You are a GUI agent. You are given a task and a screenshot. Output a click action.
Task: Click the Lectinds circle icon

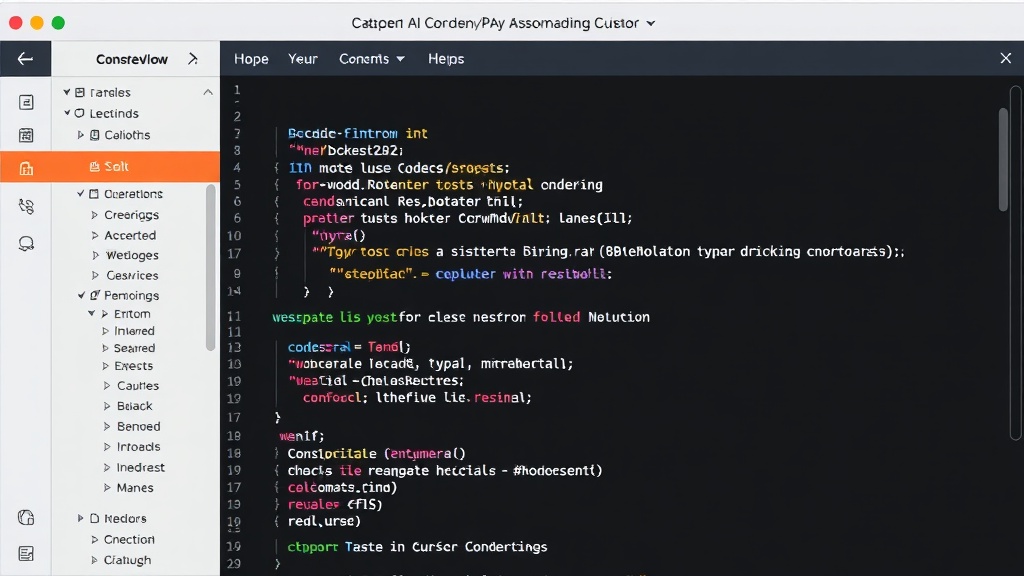coord(80,114)
